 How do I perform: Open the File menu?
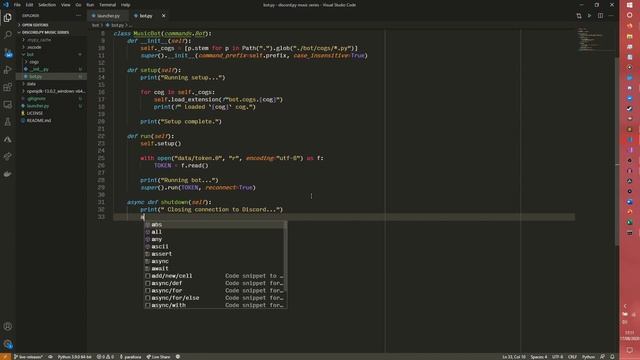tap(17, 5)
